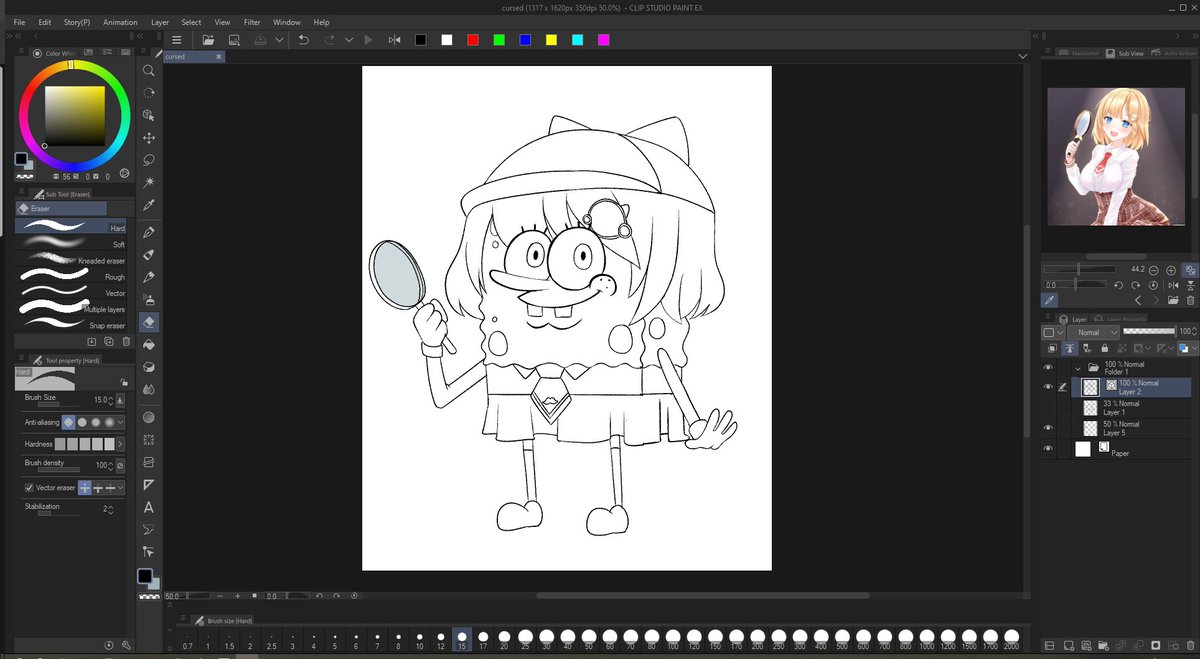Collapse Folder 1 with its chevron

pos(1078,367)
